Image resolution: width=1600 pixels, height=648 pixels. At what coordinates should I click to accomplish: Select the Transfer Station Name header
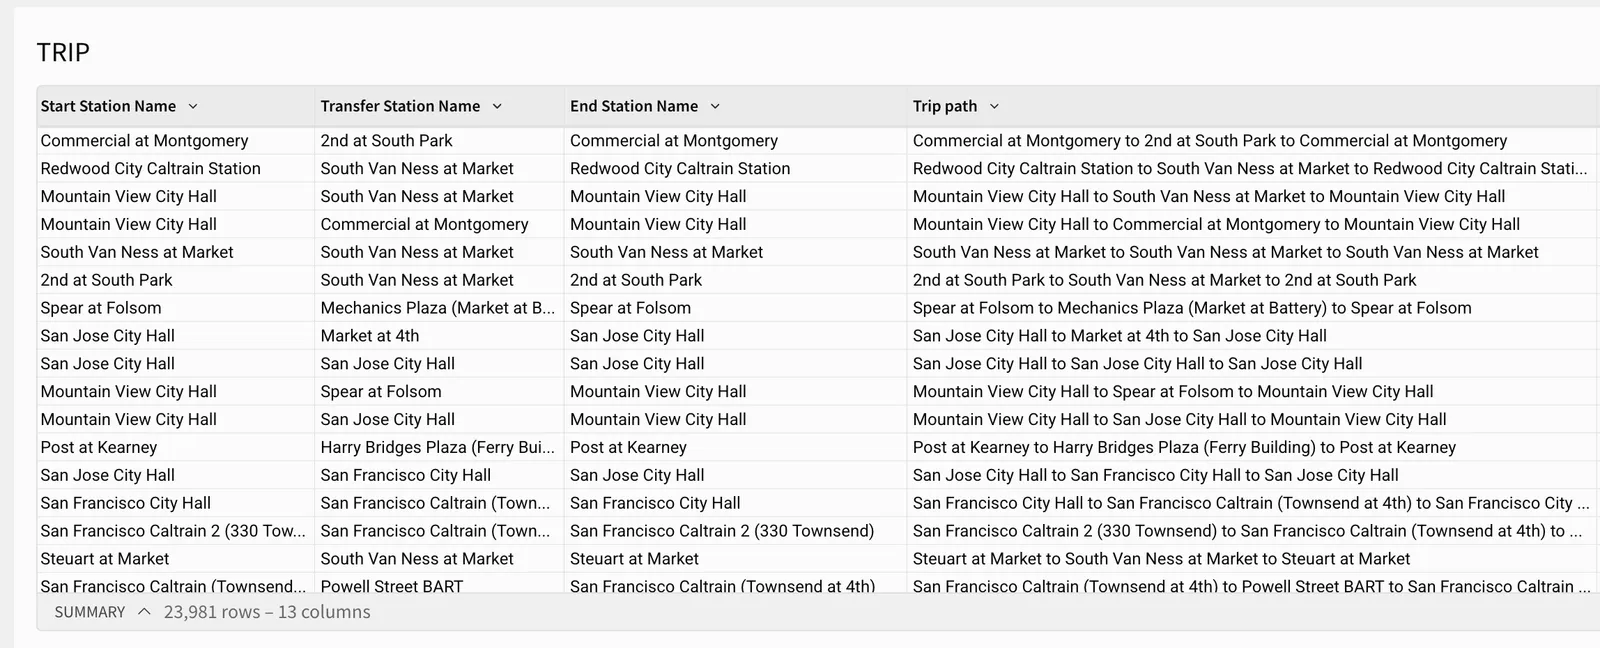pos(400,106)
